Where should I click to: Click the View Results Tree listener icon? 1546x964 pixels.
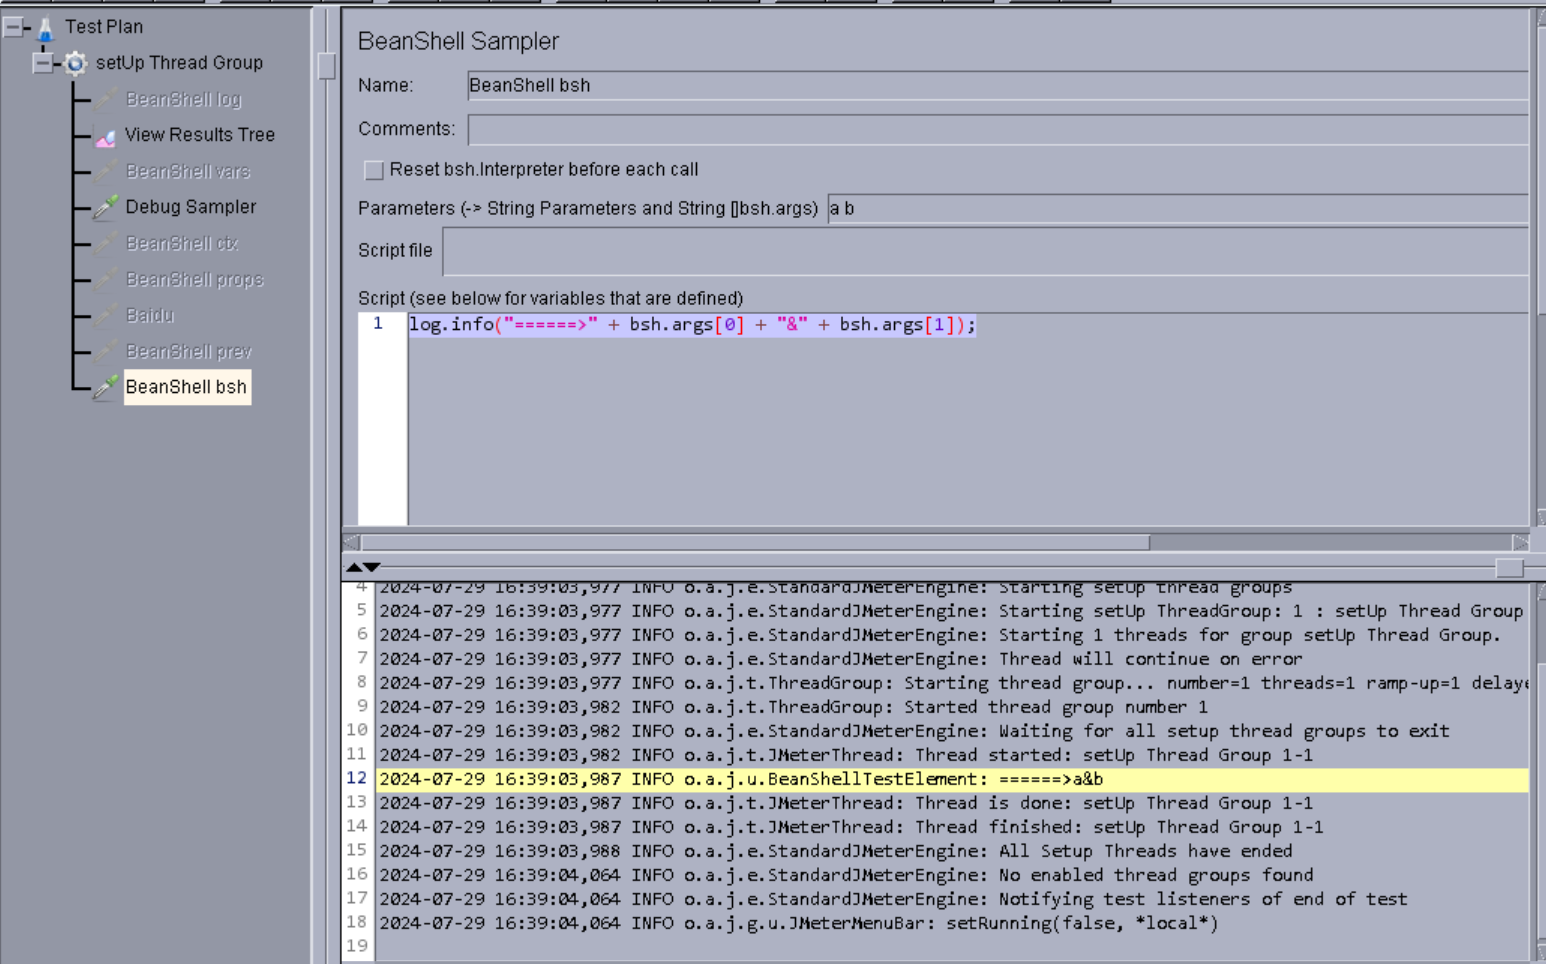click(x=105, y=136)
